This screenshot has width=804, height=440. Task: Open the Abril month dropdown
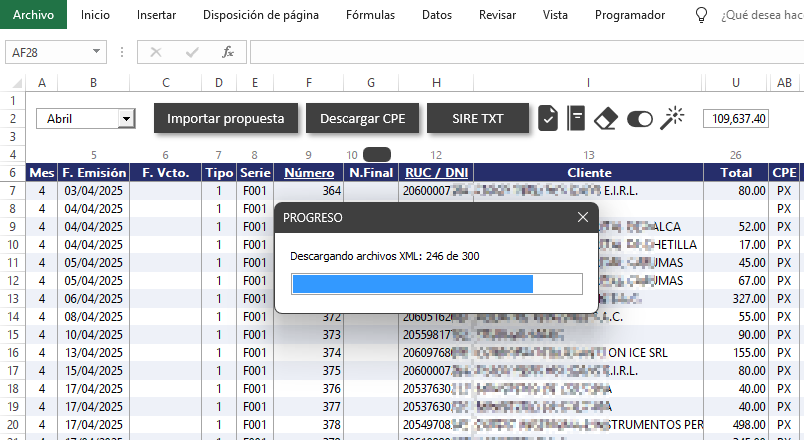[x=126, y=119]
